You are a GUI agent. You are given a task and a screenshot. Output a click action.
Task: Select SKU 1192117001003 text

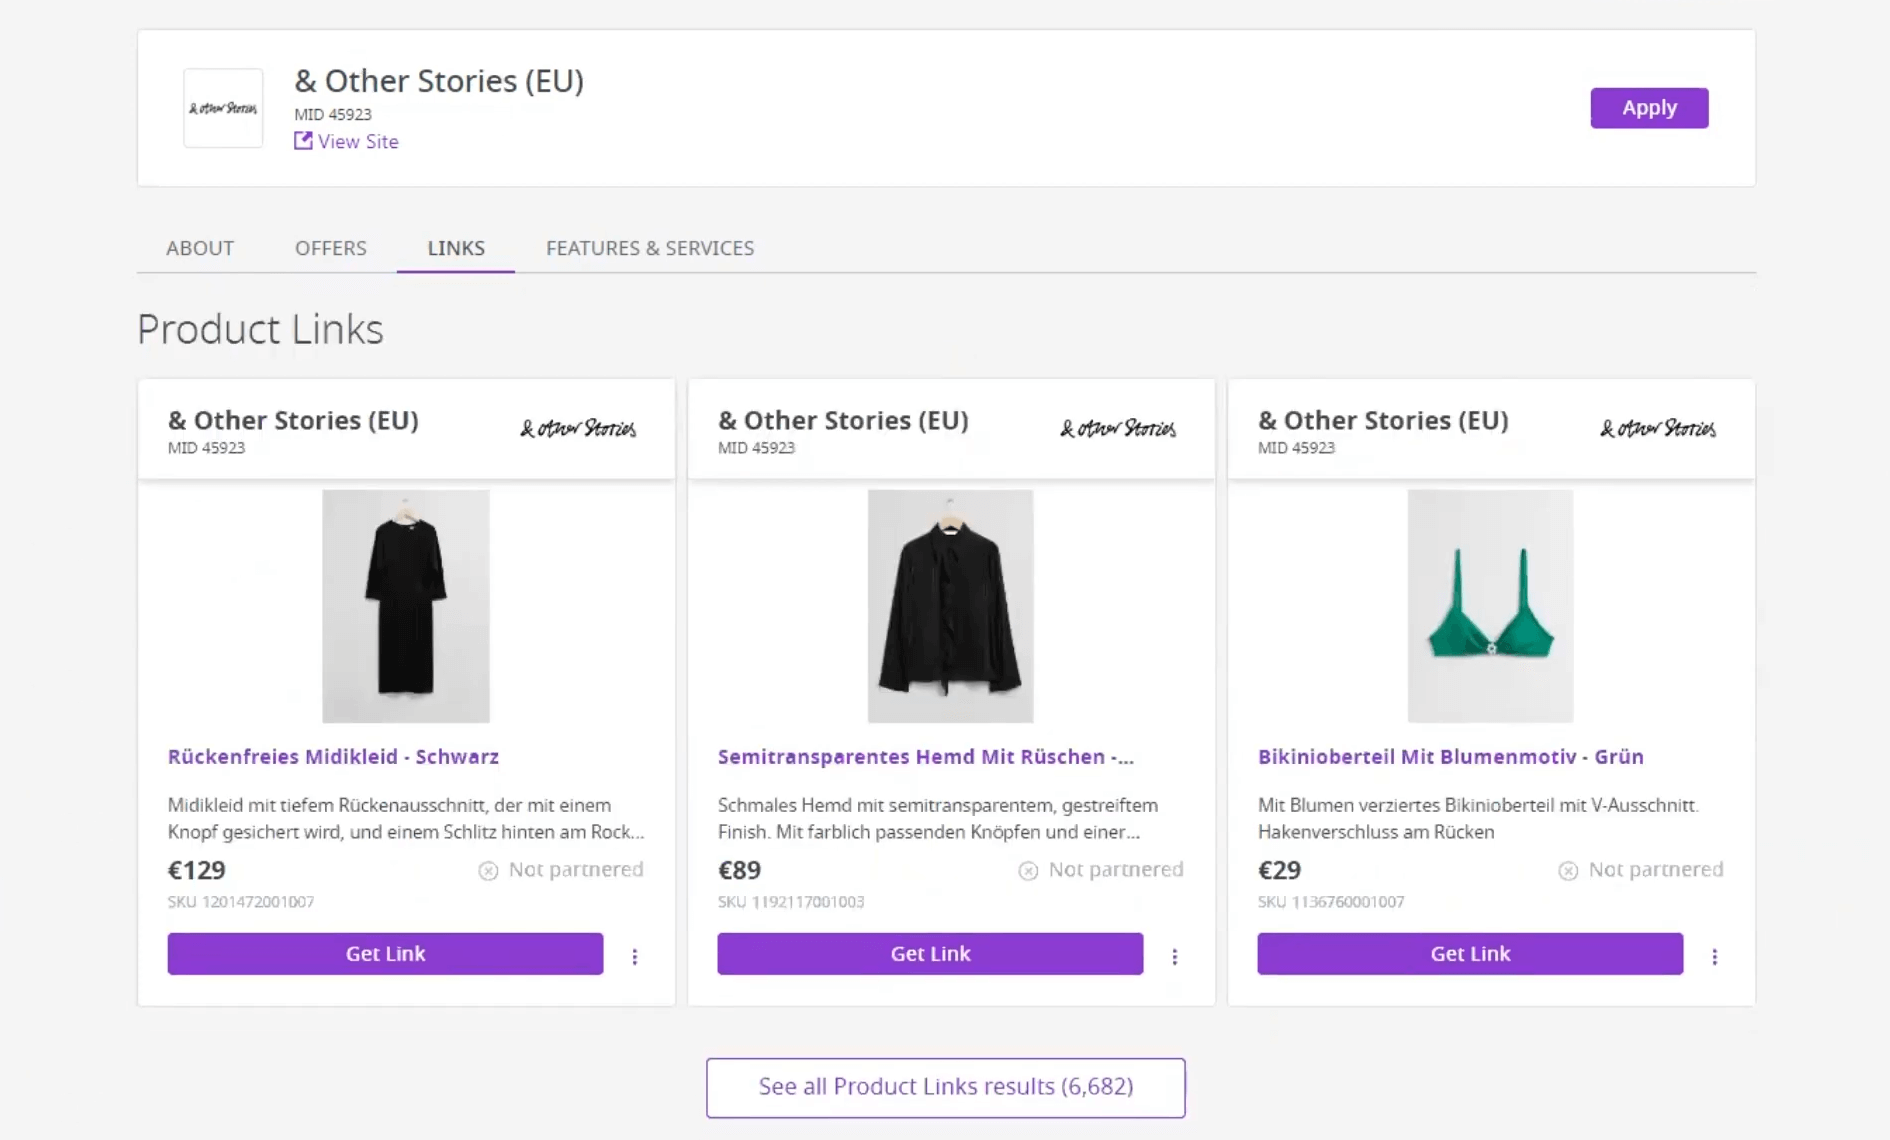point(791,902)
